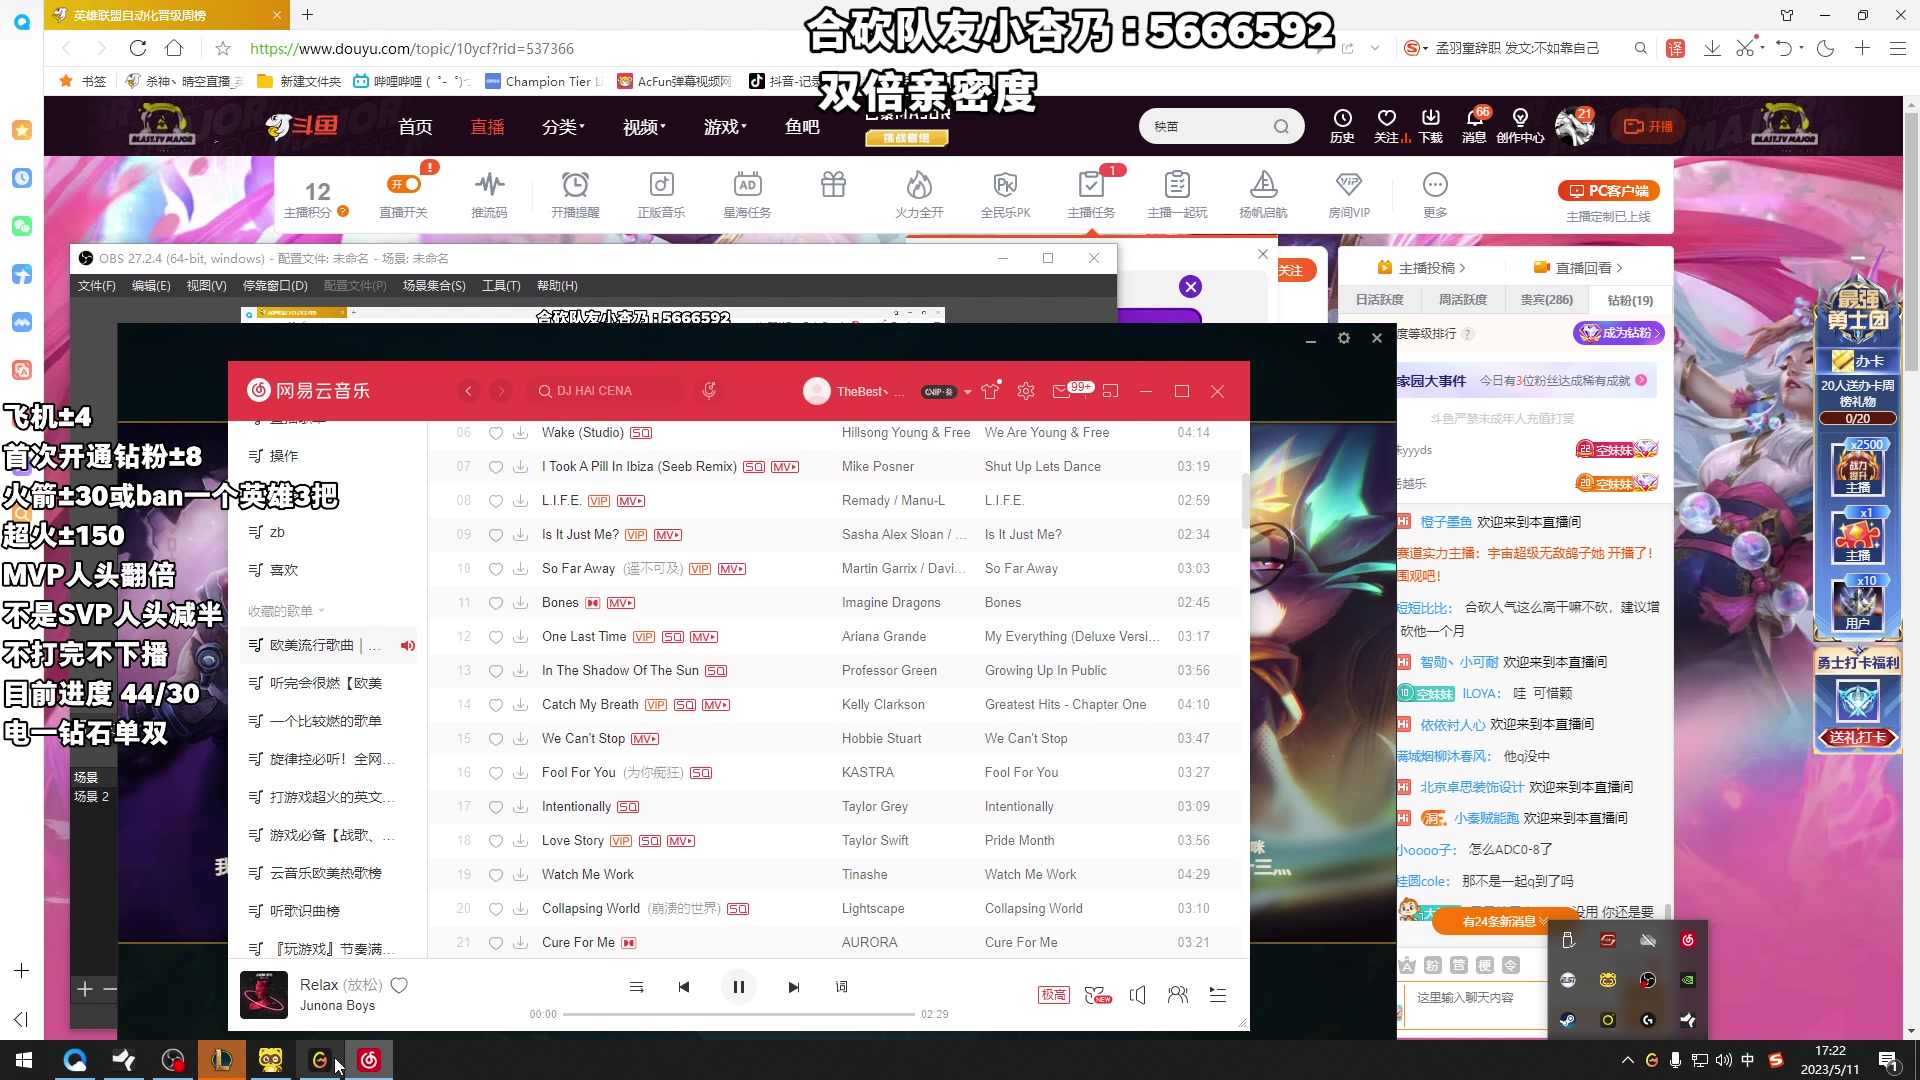The height and width of the screenshot is (1080, 1920).
Task: Switch NetEase to mini mode icon
Action: [x=1110, y=391]
